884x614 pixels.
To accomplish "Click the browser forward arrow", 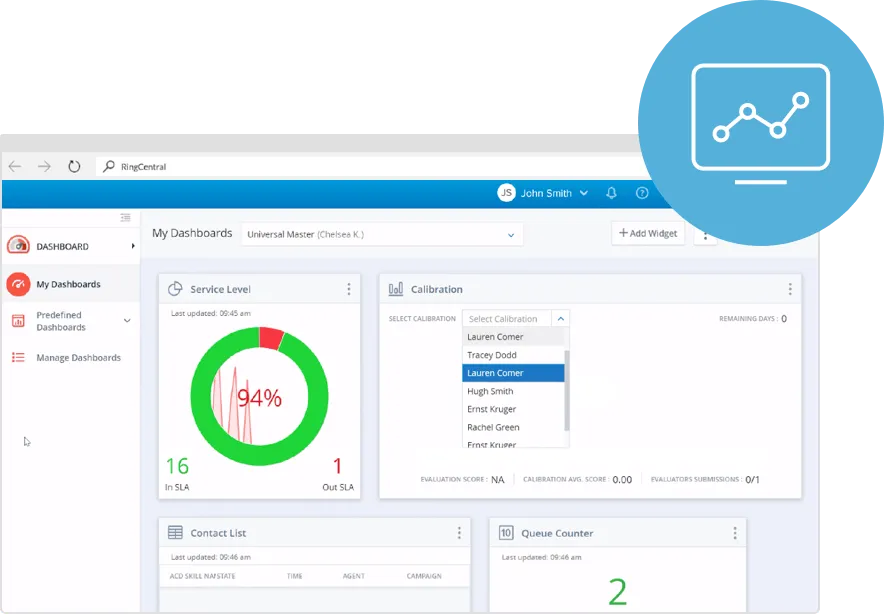I will [44, 167].
